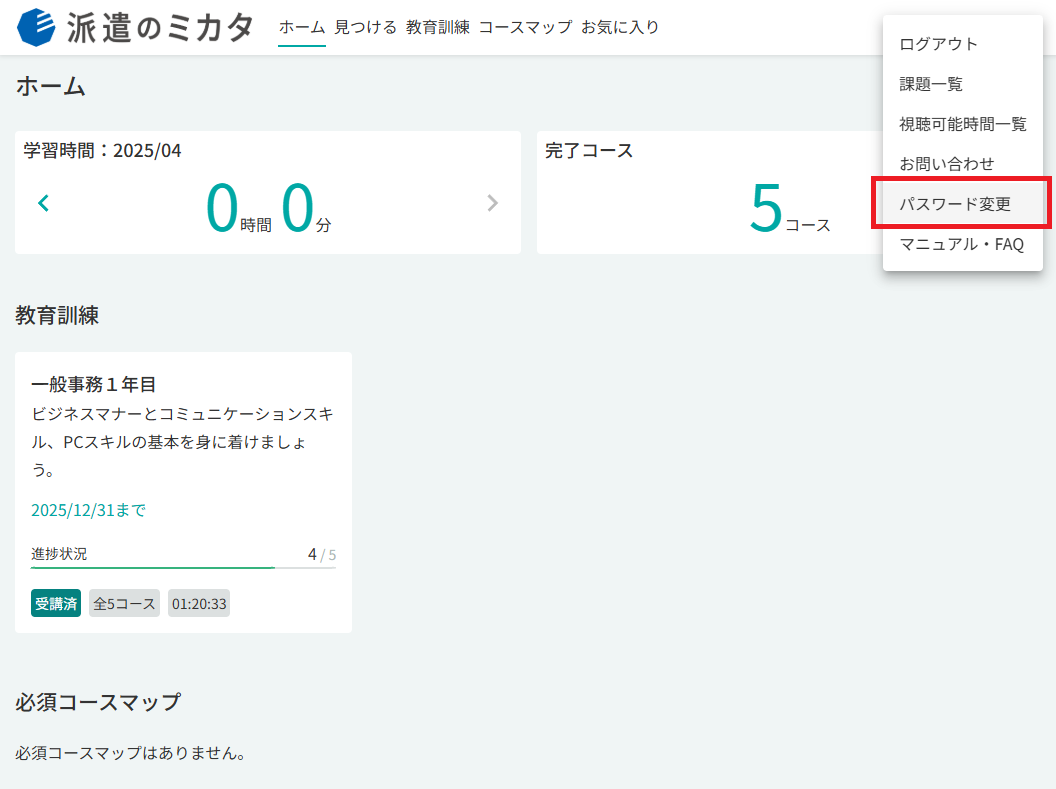Select 課題一覧 from the dropdown menu

pyautogui.click(x=963, y=84)
